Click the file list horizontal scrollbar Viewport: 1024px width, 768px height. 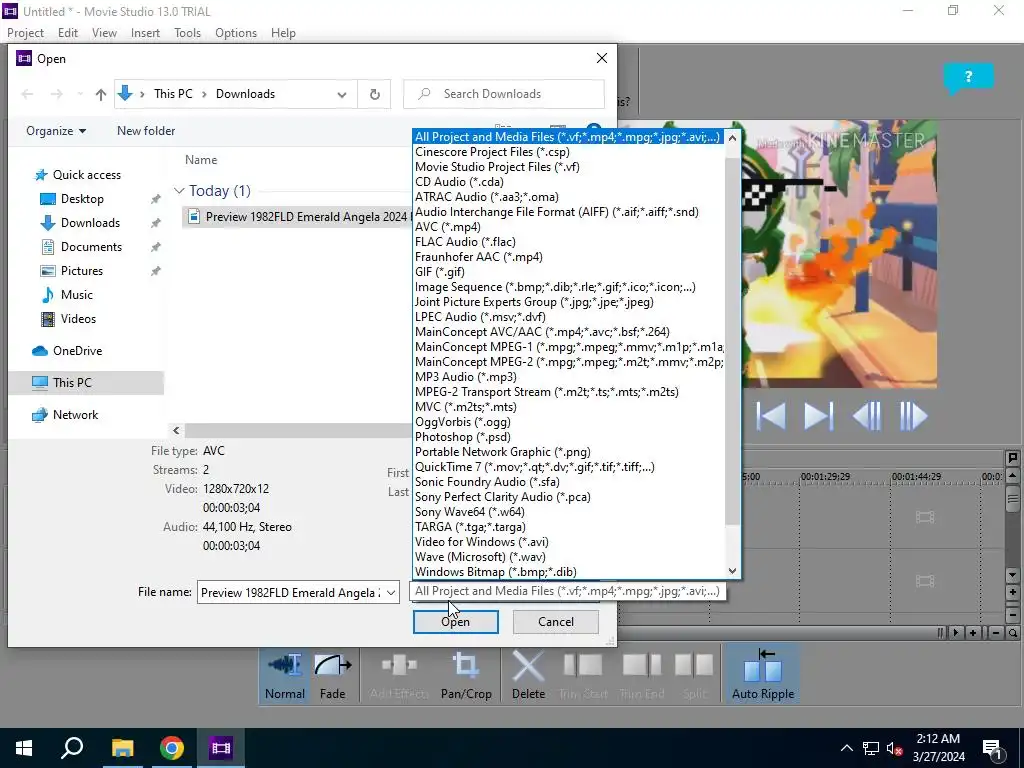click(297, 430)
